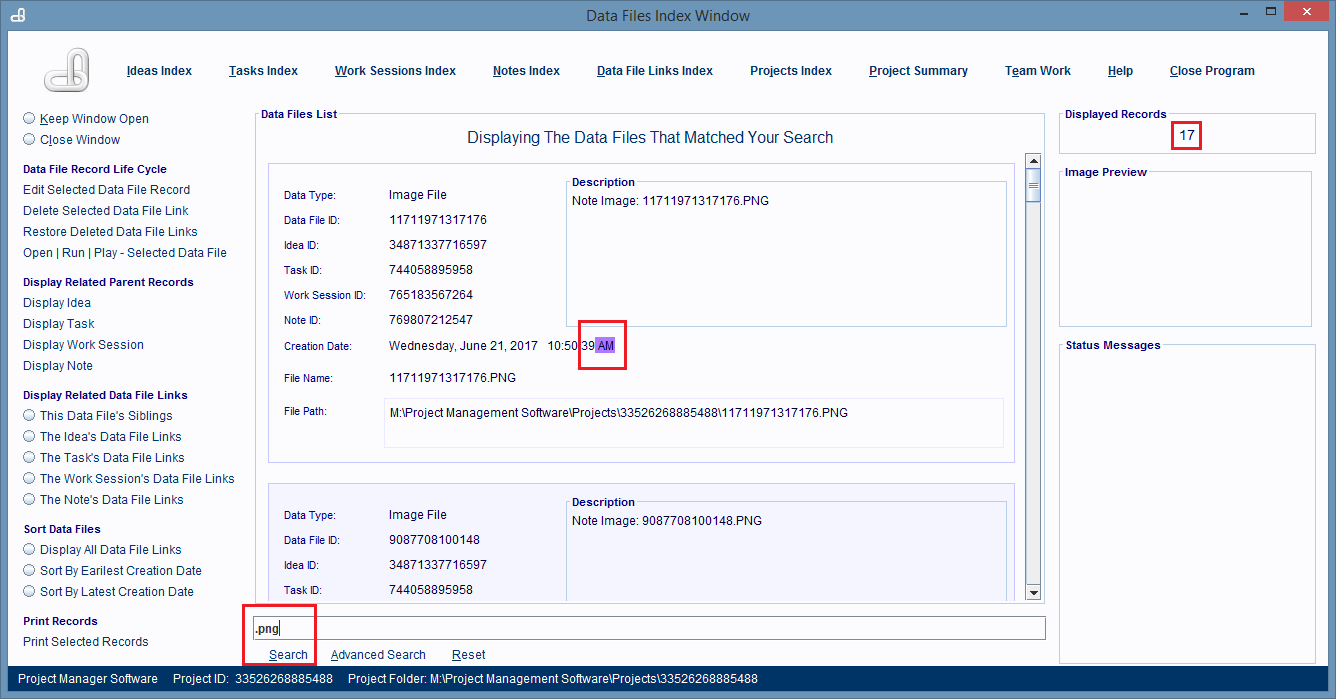Click the scrollbar down arrow in list
Viewport: 1336px width, 699px height.
[1033, 592]
